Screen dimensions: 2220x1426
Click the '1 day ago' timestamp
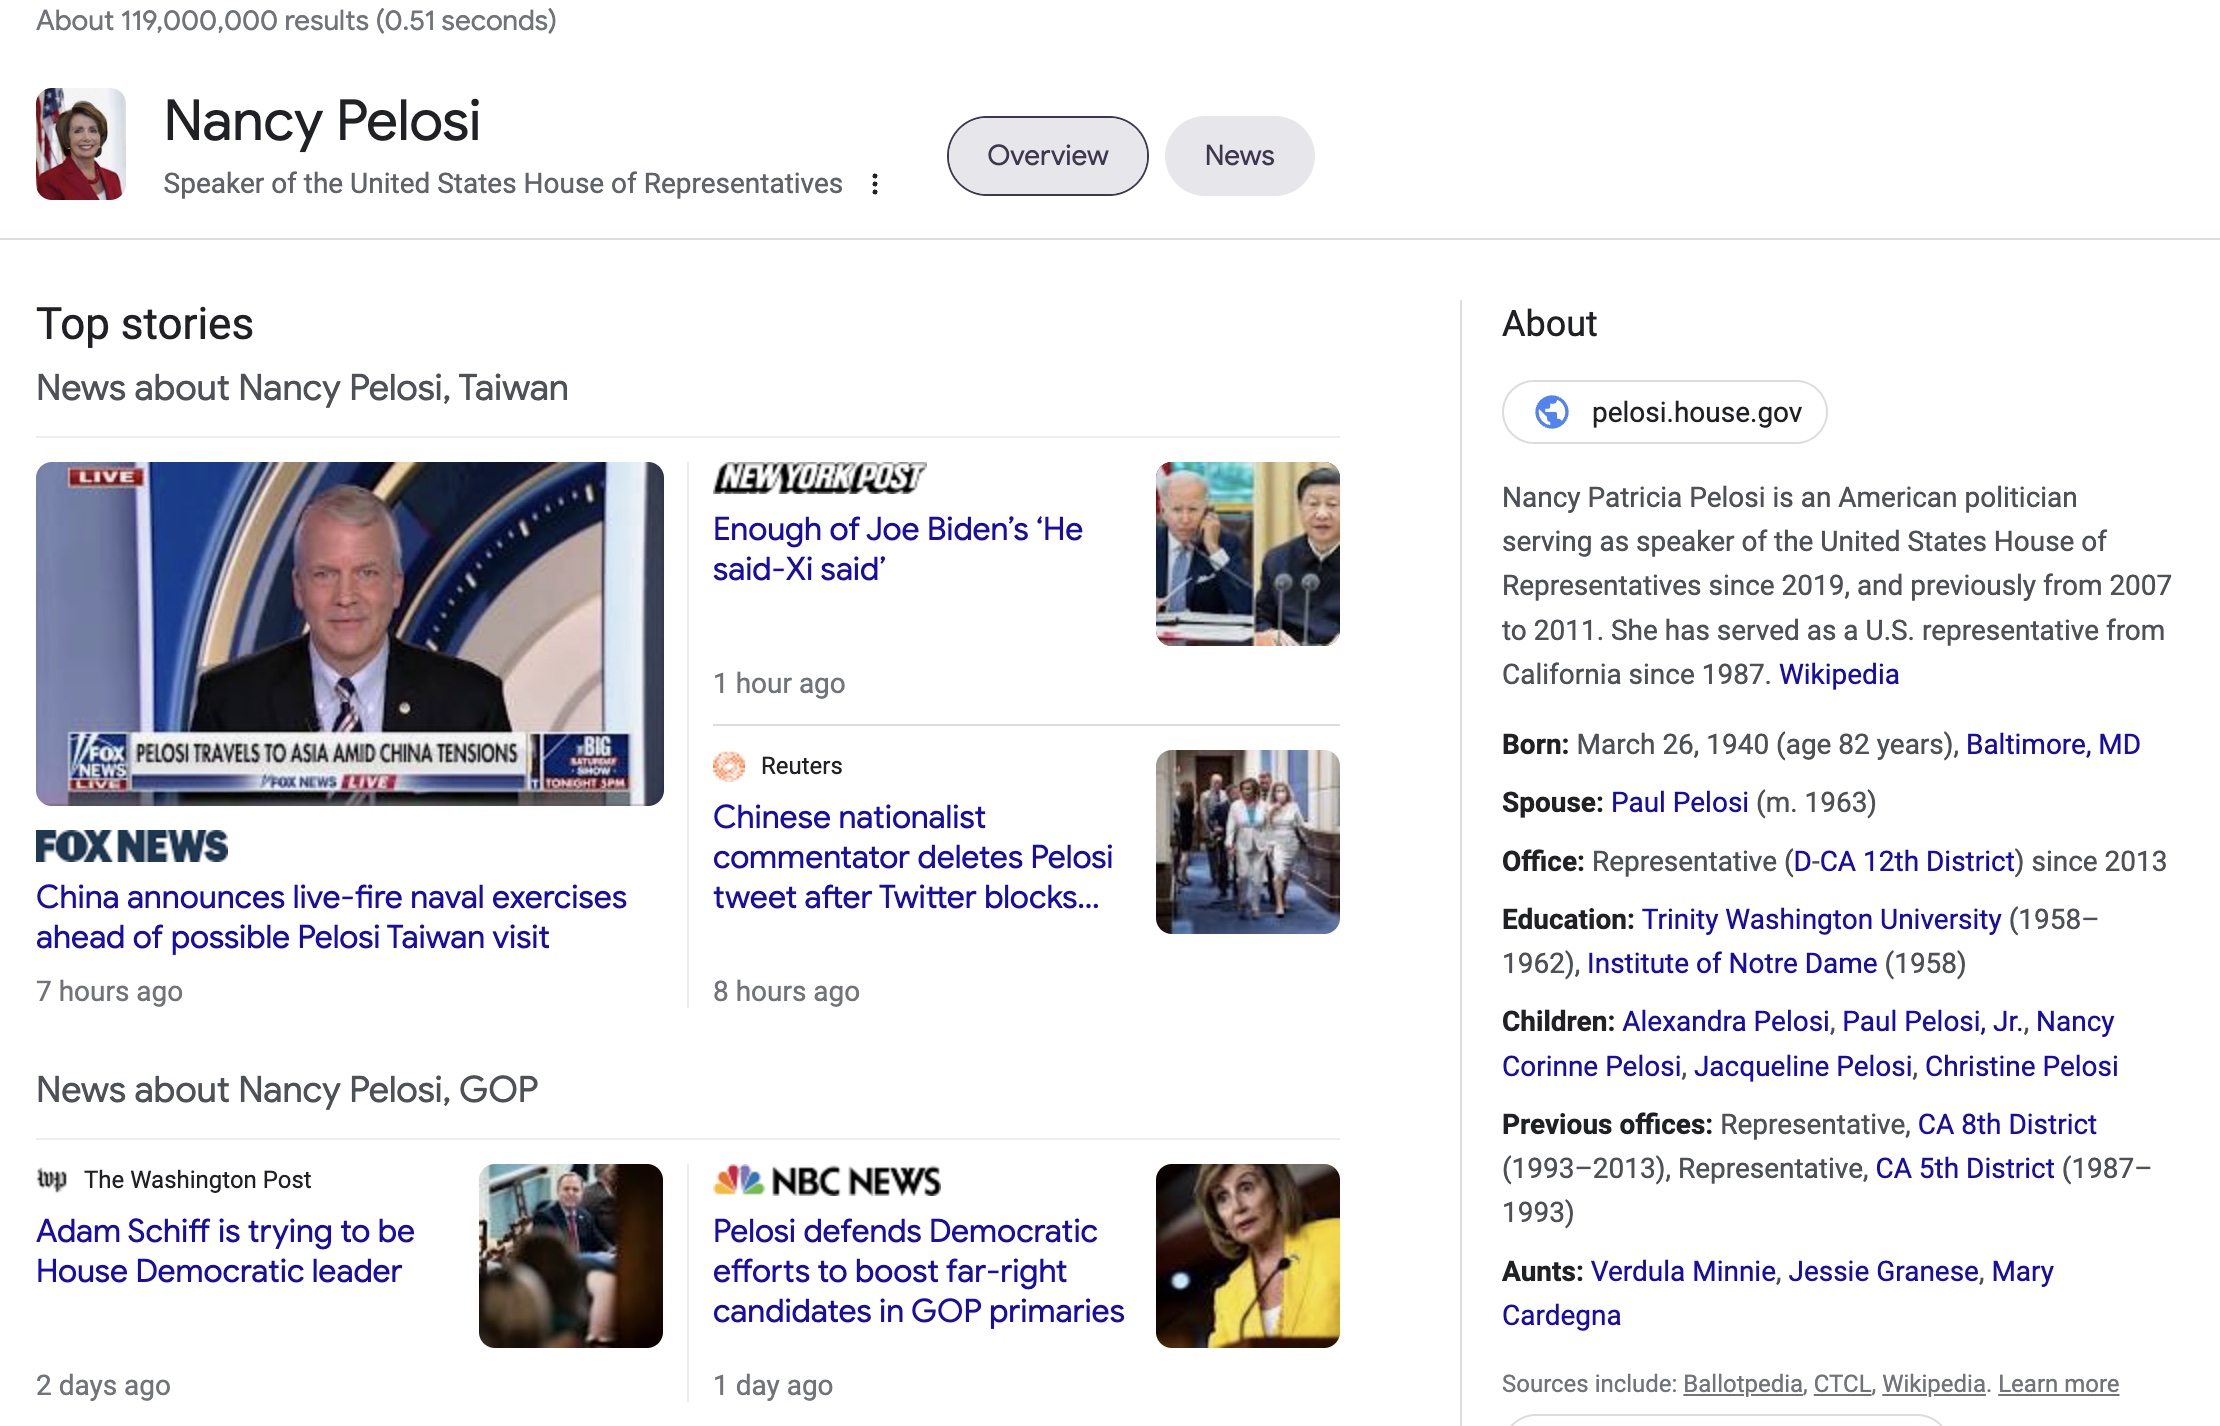click(x=773, y=1386)
